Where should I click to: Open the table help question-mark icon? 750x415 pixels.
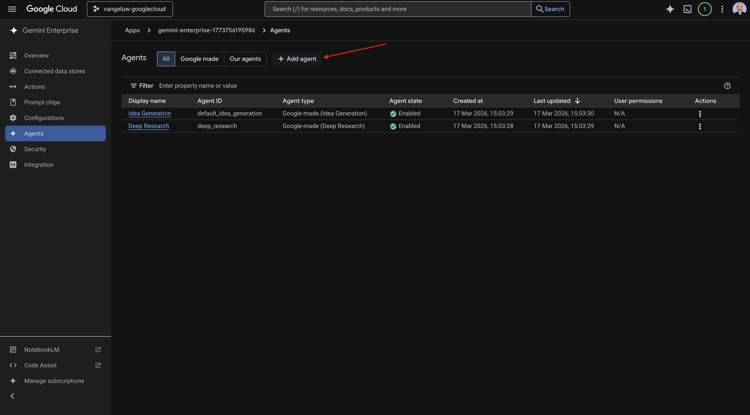tap(728, 86)
